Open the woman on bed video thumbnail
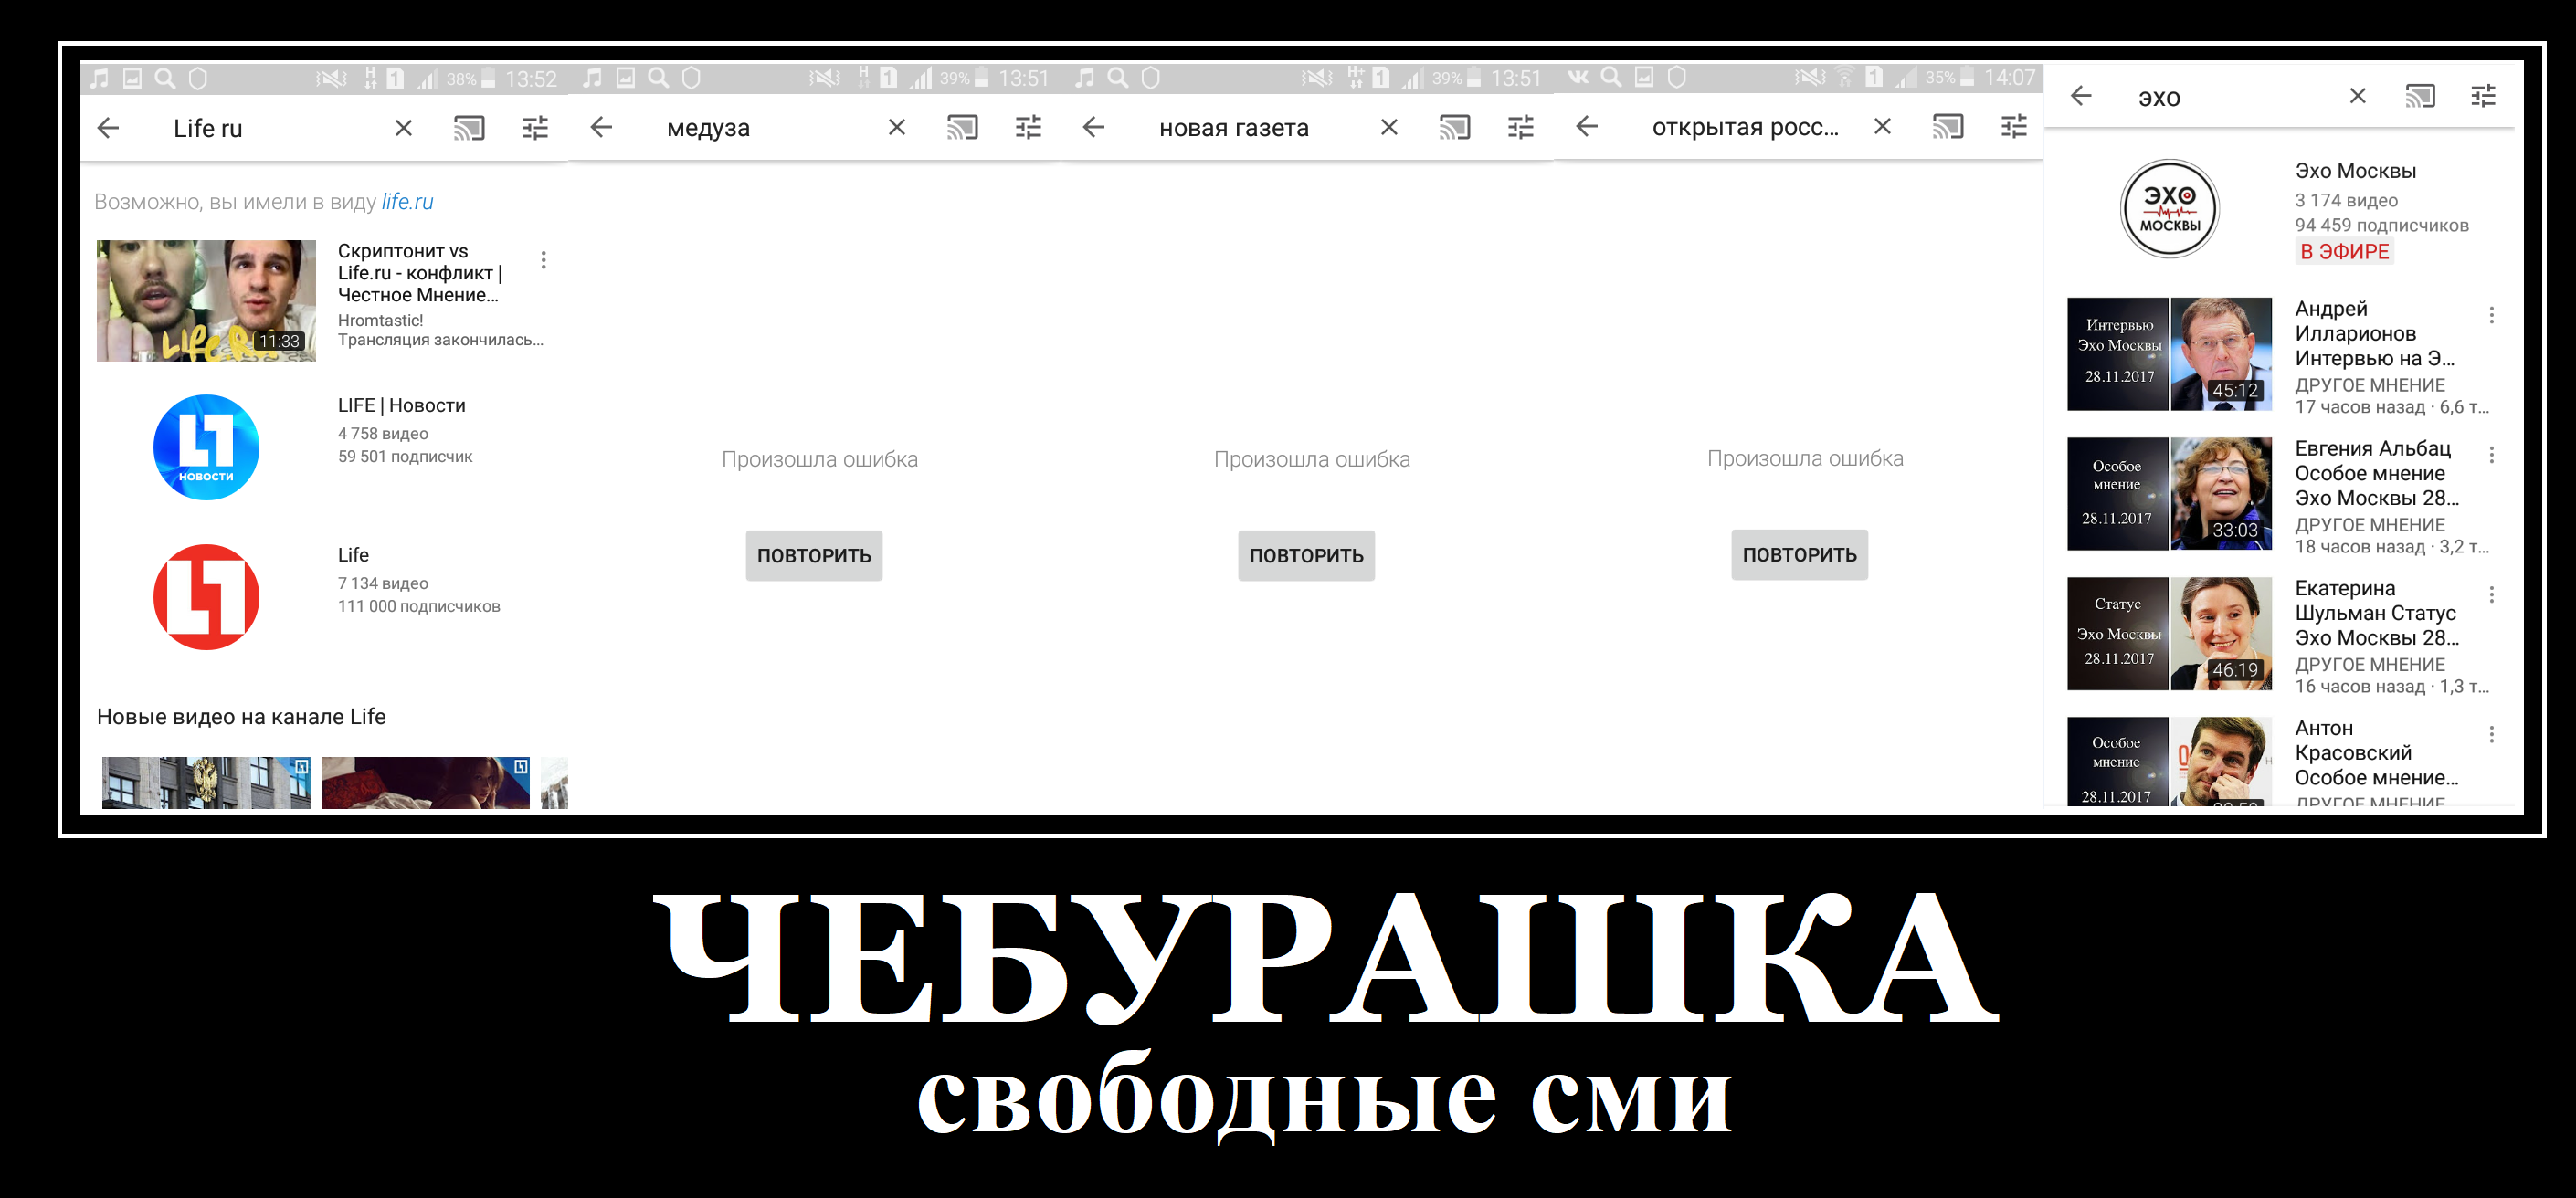 (x=425, y=783)
